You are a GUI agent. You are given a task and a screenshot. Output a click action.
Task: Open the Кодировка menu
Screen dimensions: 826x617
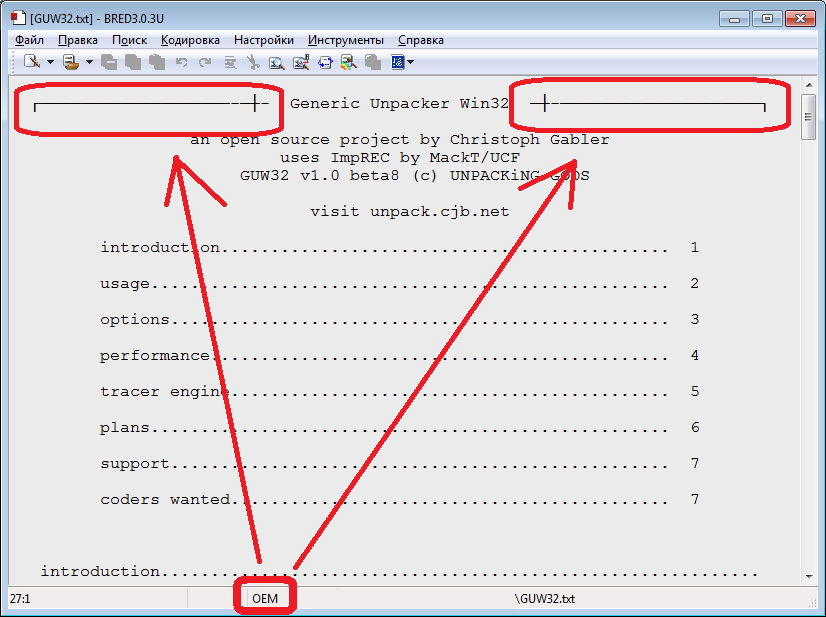pos(190,40)
